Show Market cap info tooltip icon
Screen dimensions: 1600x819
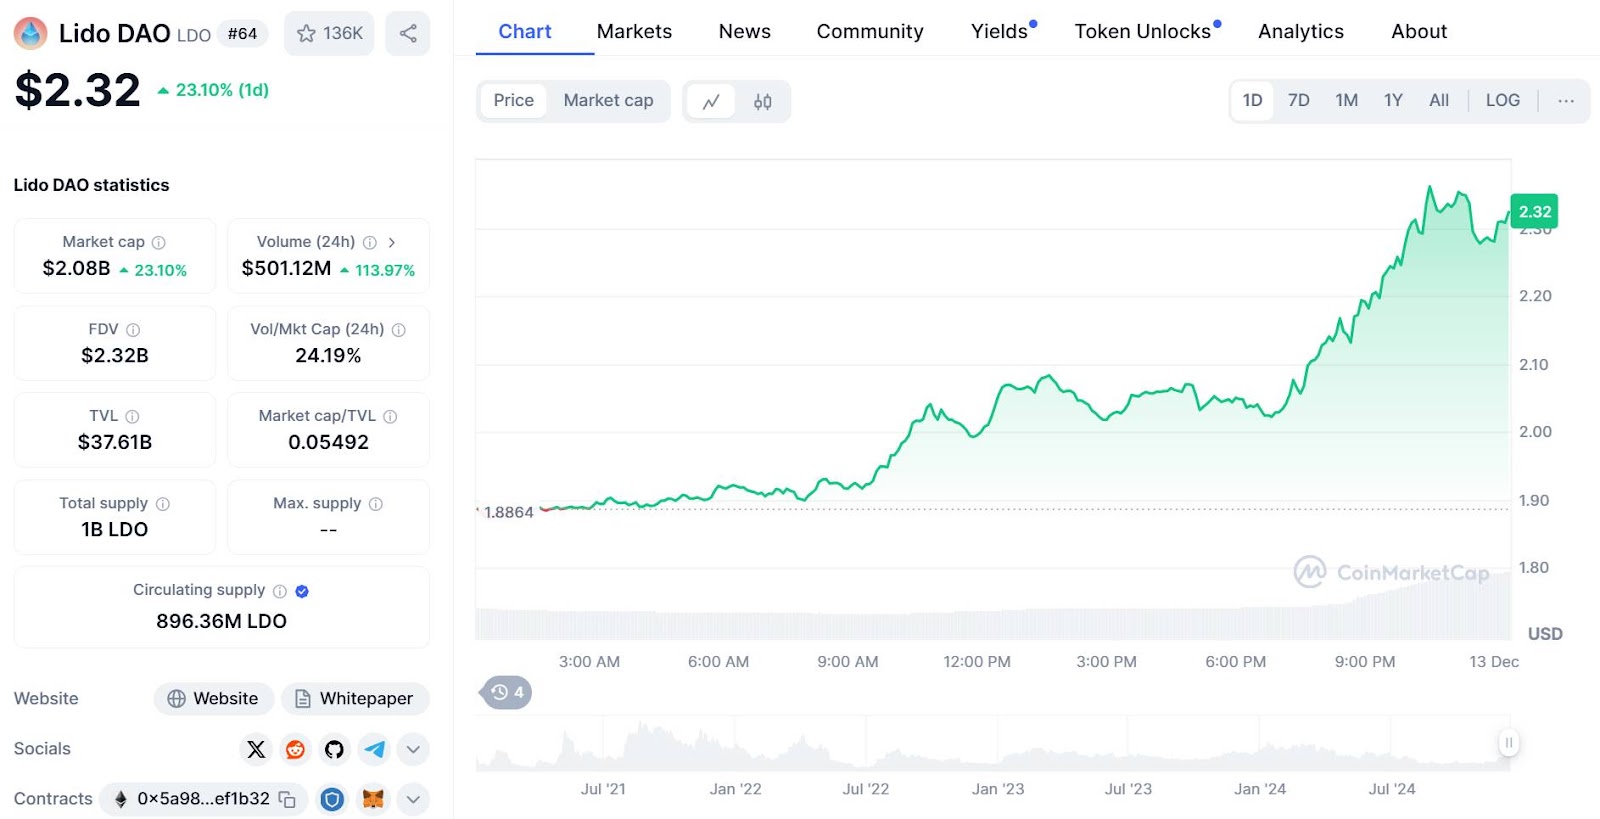click(158, 242)
